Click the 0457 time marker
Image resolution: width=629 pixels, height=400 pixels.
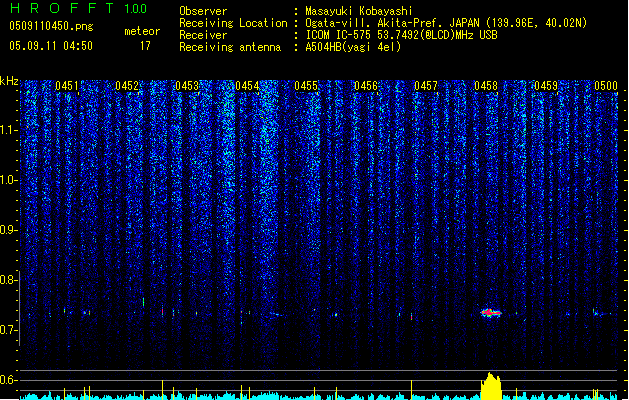coord(426,86)
